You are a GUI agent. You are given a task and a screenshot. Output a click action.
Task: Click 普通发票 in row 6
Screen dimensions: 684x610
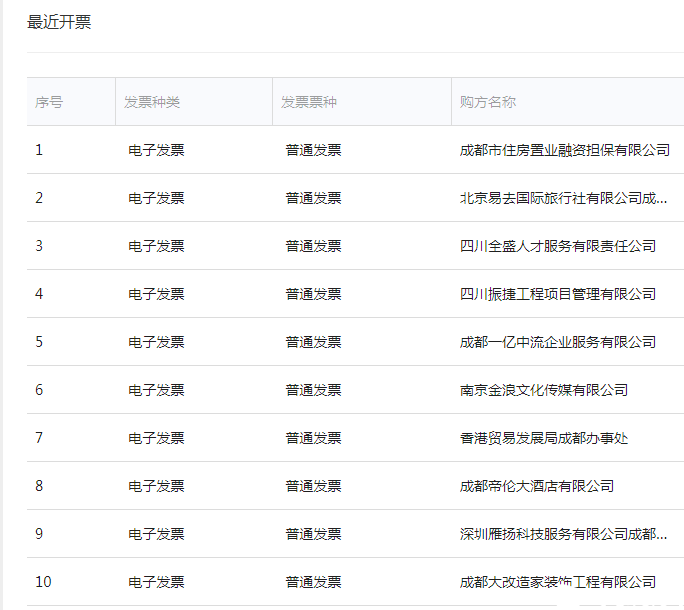coord(313,390)
